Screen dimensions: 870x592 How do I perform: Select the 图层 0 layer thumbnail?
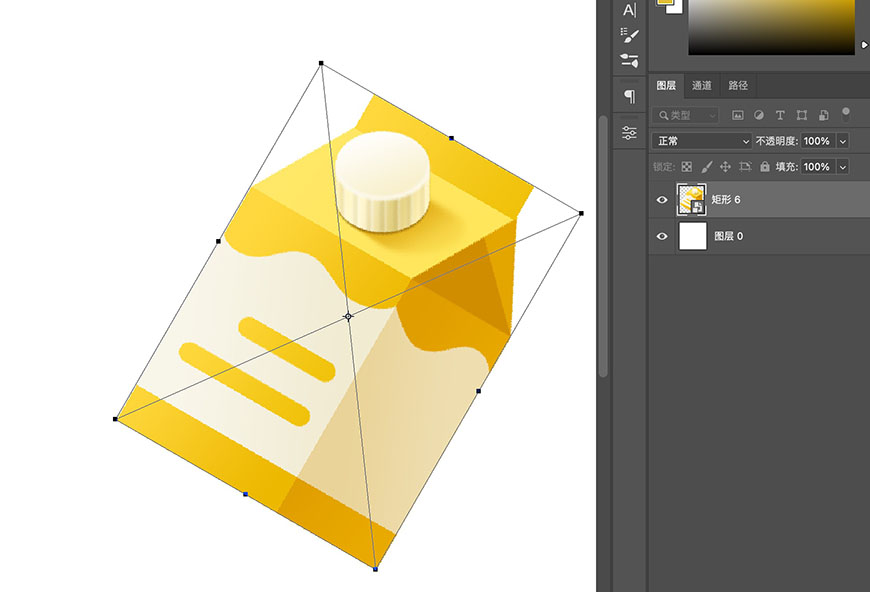pos(693,236)
